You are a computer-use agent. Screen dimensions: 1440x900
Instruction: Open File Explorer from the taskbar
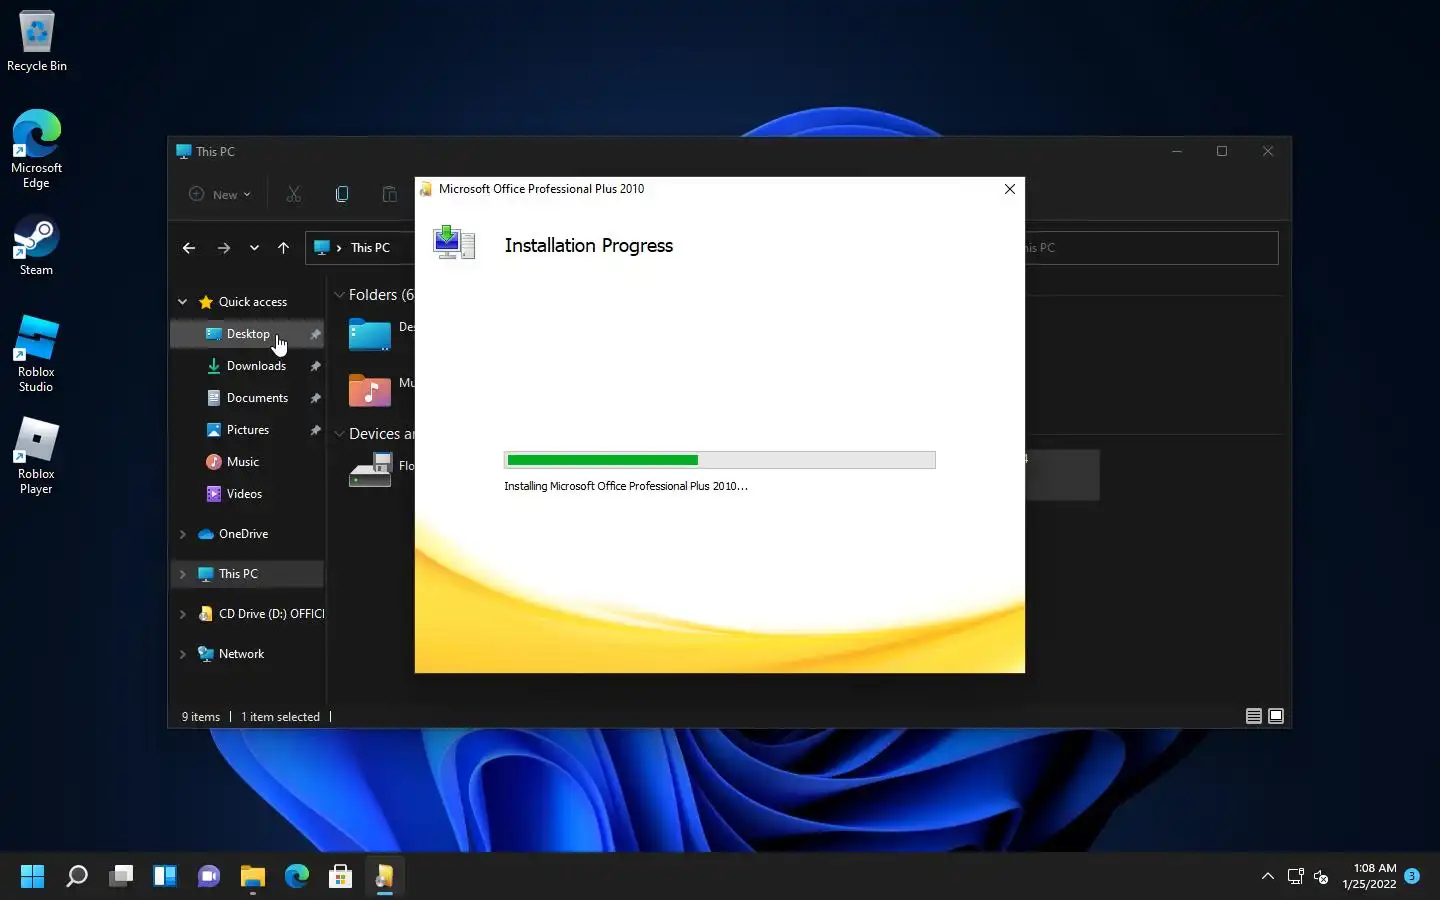point(253,877)
